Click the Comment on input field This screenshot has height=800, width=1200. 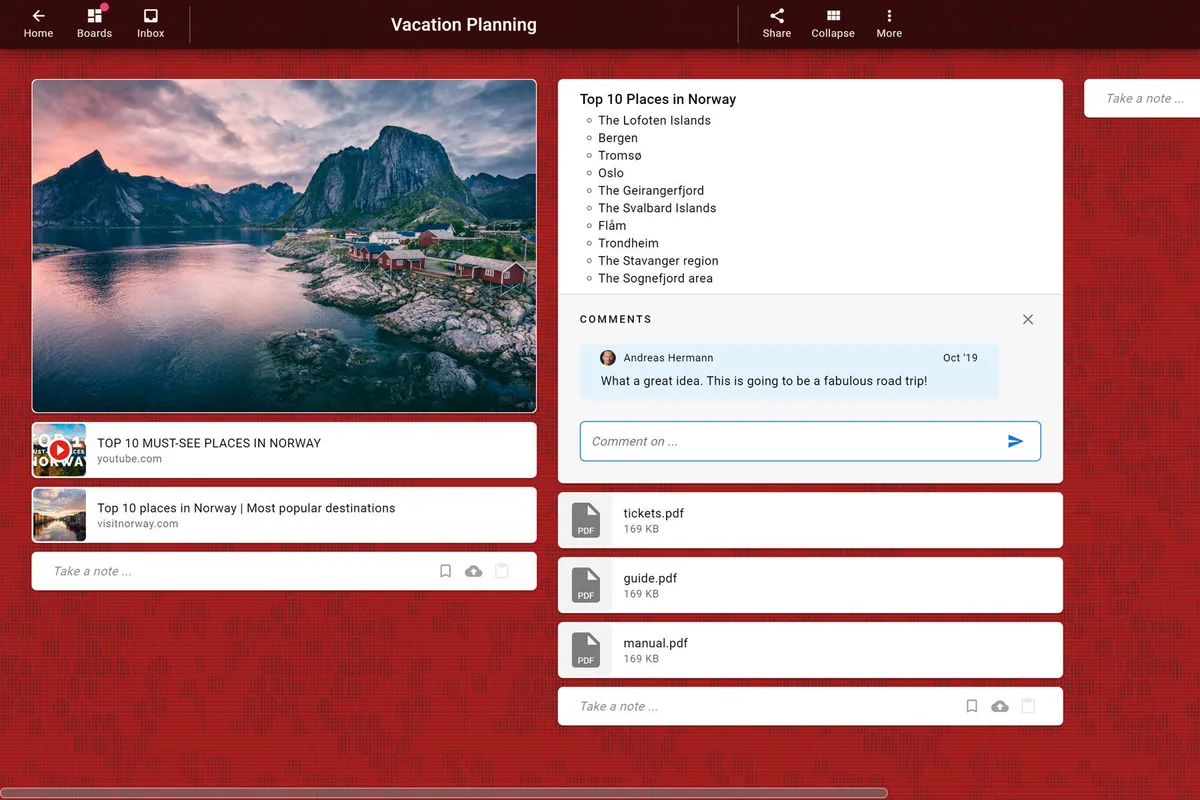(x=790, y=441)
